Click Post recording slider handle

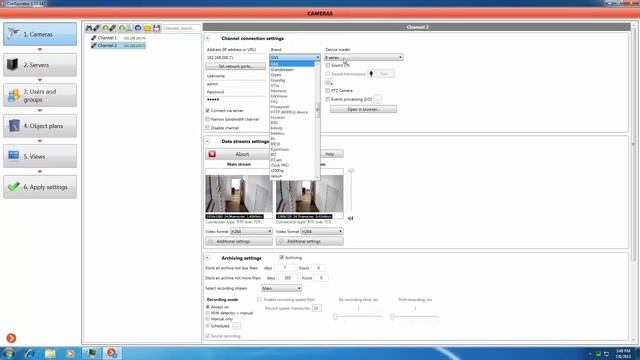pos(392,316)
